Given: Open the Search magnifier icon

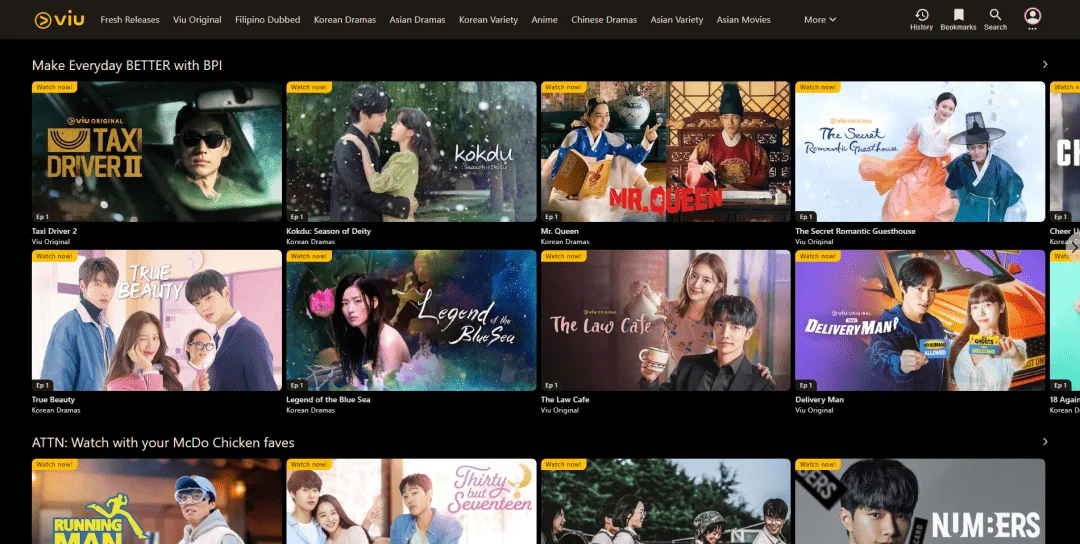Looking at the screenshot, I should pyautogui.click(x=995, y=14).
